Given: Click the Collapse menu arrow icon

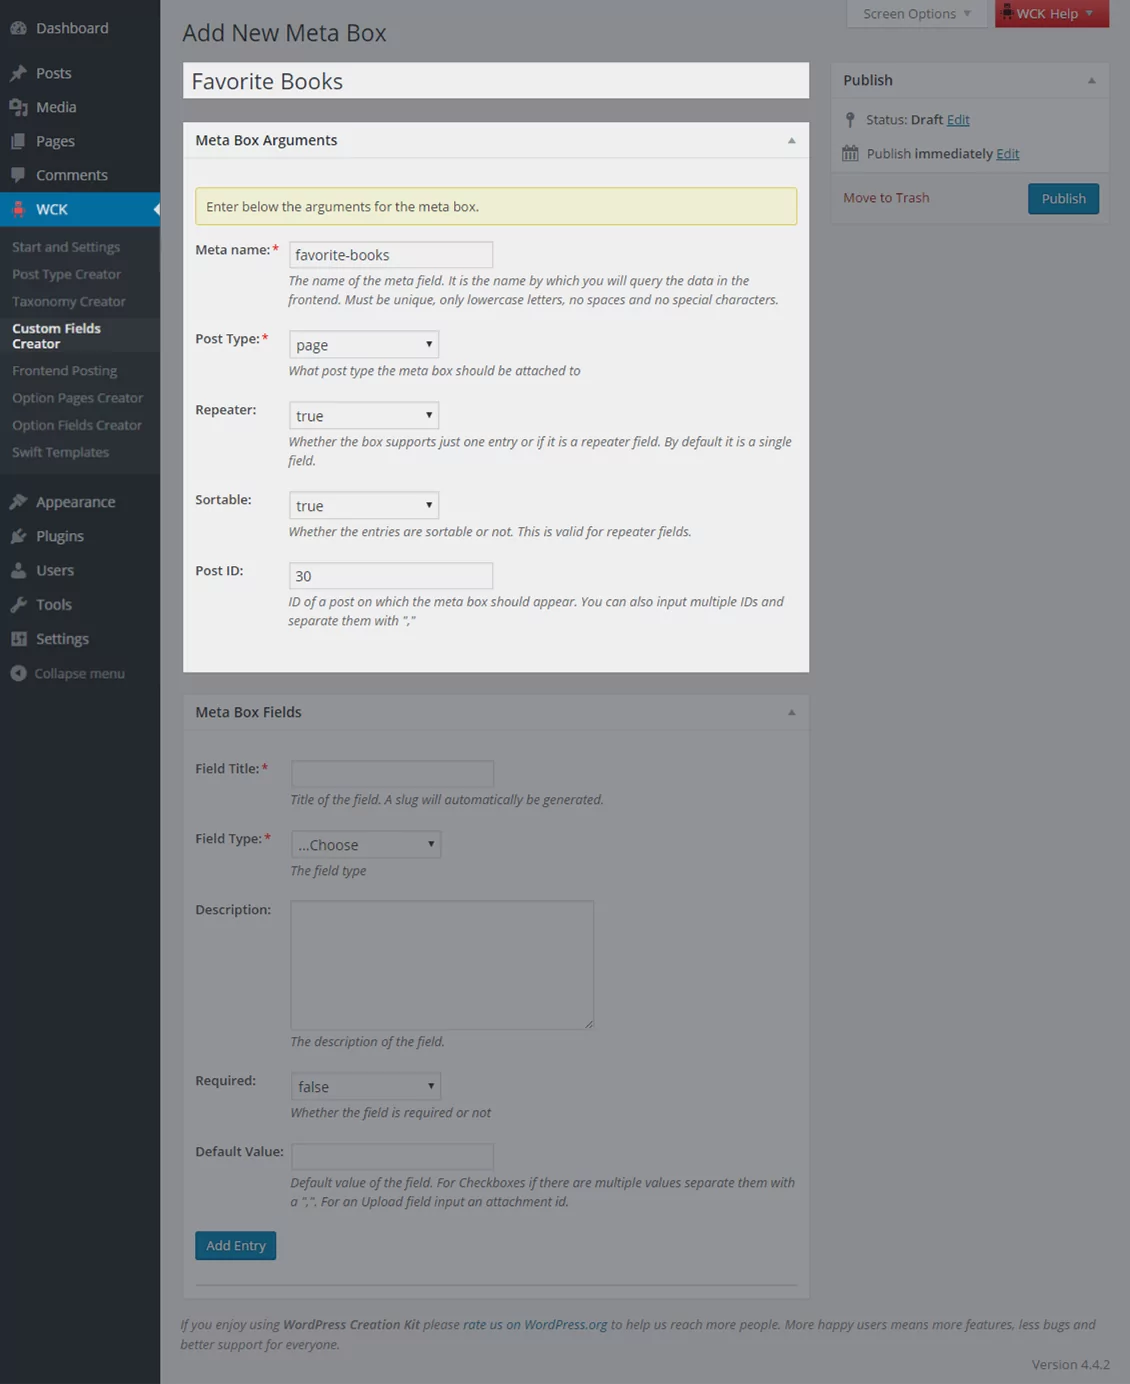Looking at the screenshot, I should point(18,673).
